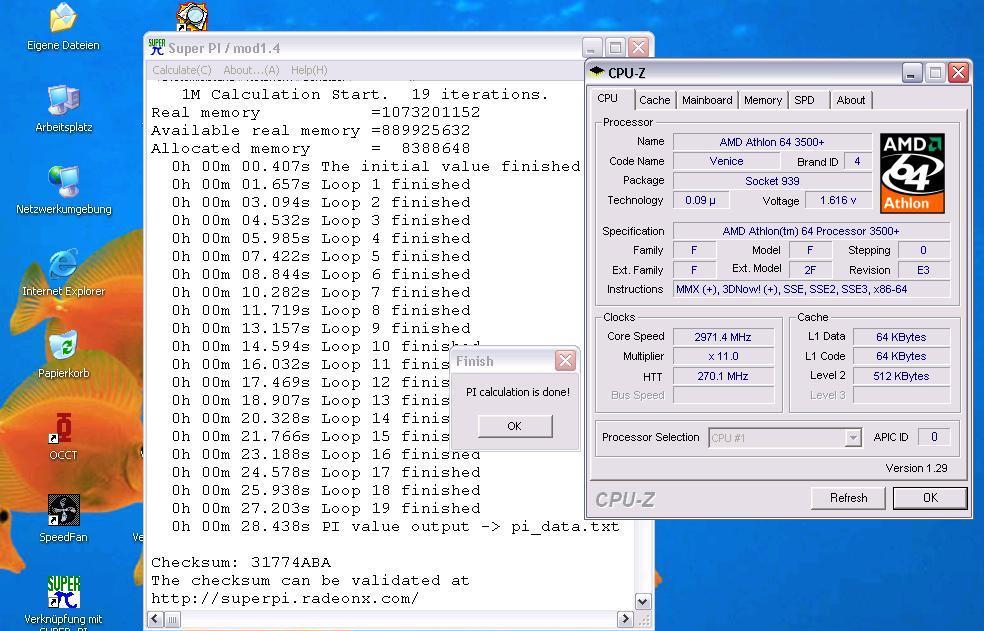Viewport: 984px width, 631px height.
Task: Click the Brand ID value 4
Action: click(x=858, y=161)
